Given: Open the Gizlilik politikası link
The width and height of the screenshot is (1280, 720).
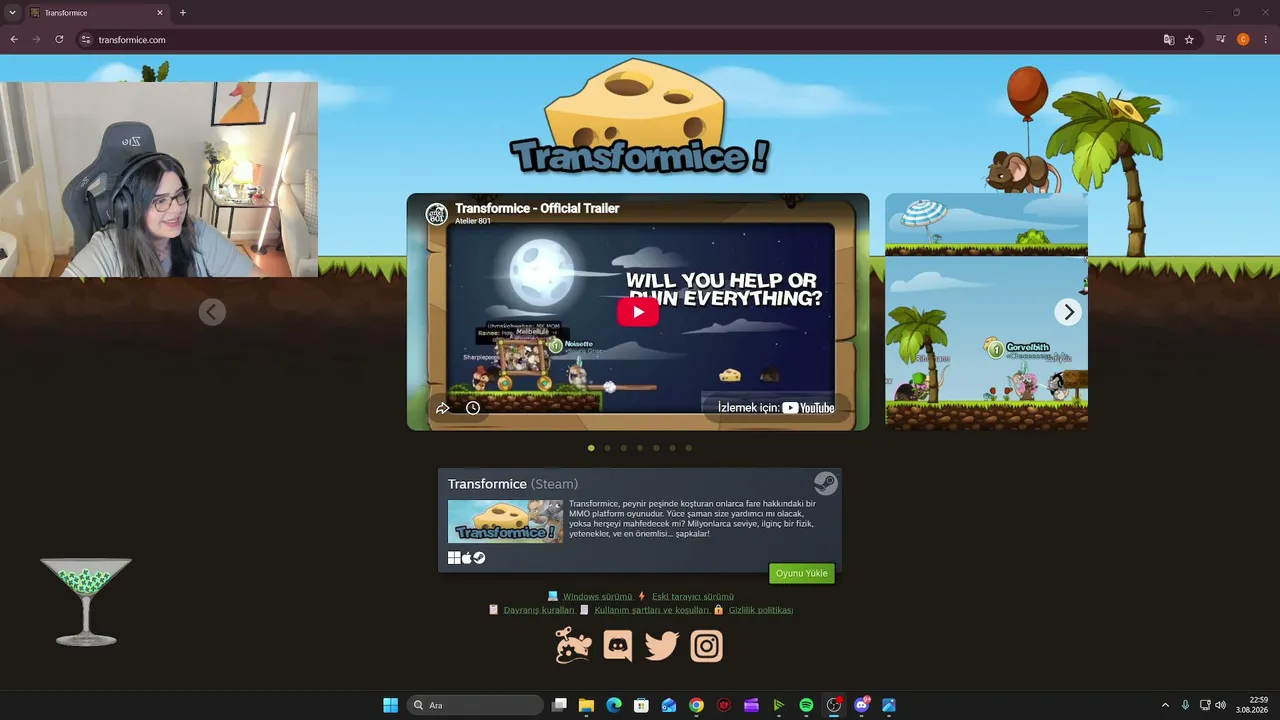Looking at the screenshot, I should 761,610.
